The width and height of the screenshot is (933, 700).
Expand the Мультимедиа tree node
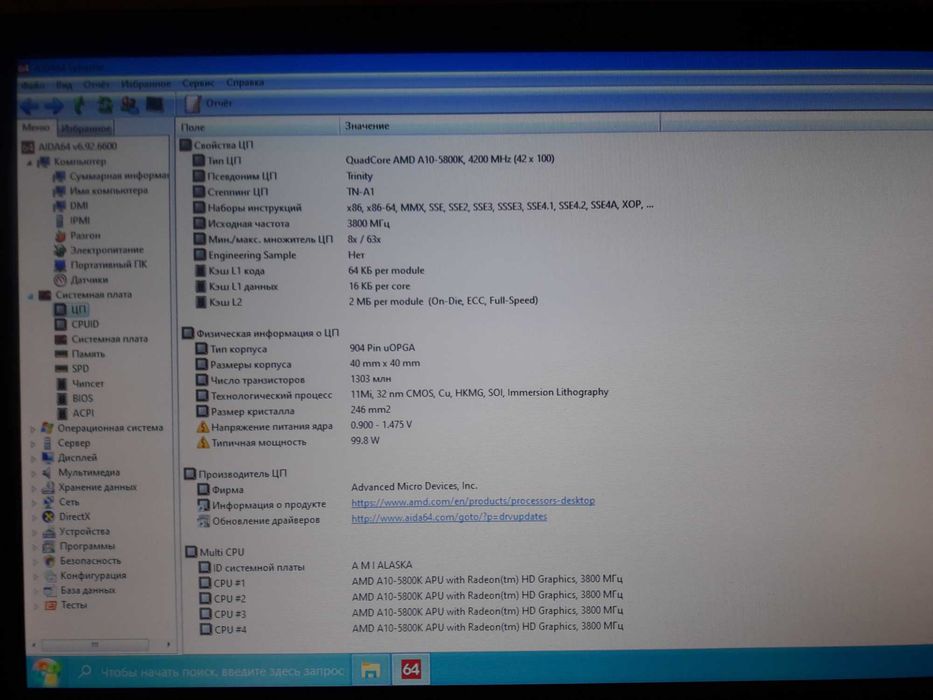pyautogui.click(x=33, y=473)
